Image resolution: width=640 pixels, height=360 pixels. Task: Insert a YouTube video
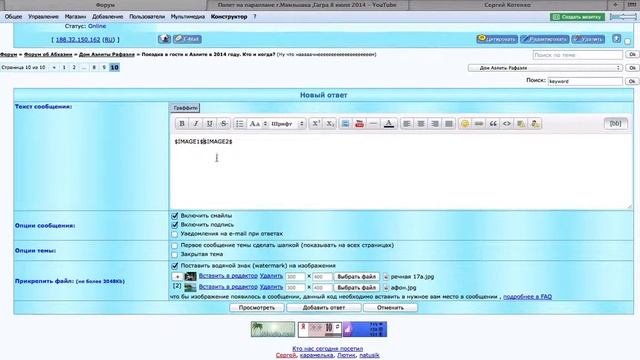click(x=359, y=124)
